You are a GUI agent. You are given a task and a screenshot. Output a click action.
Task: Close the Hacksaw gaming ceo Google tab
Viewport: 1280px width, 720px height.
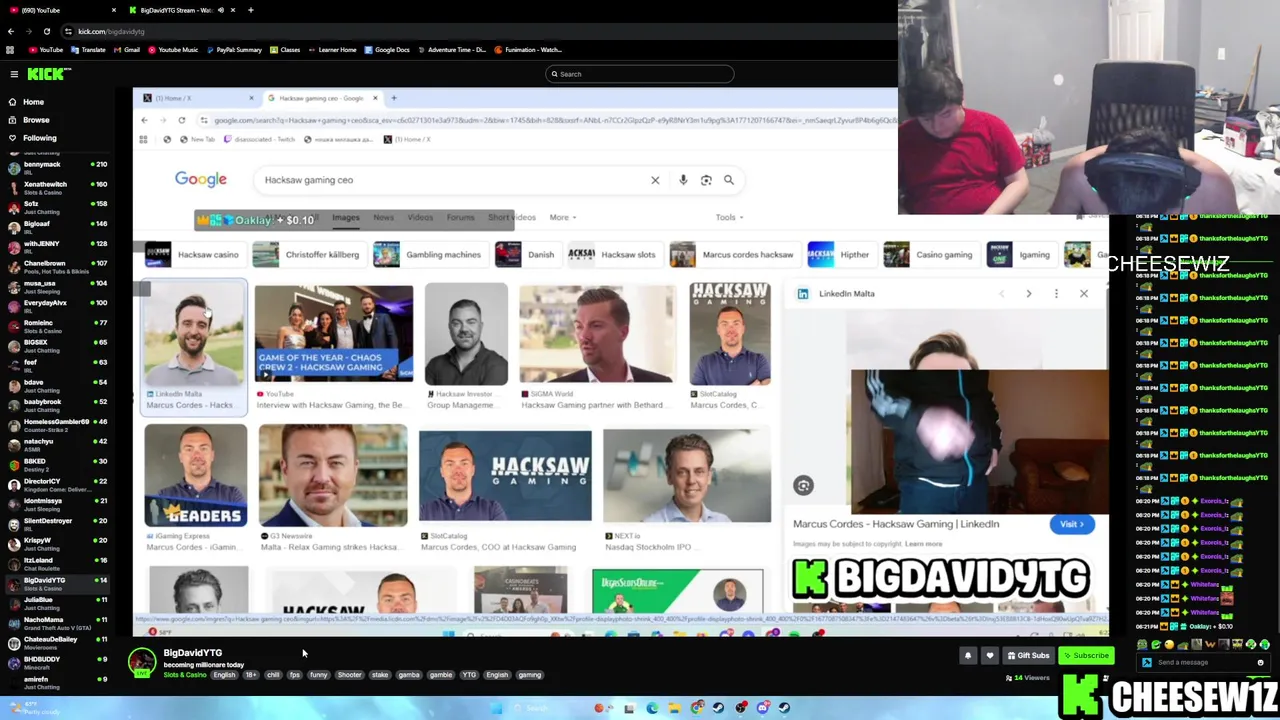[x=375, y=98]
